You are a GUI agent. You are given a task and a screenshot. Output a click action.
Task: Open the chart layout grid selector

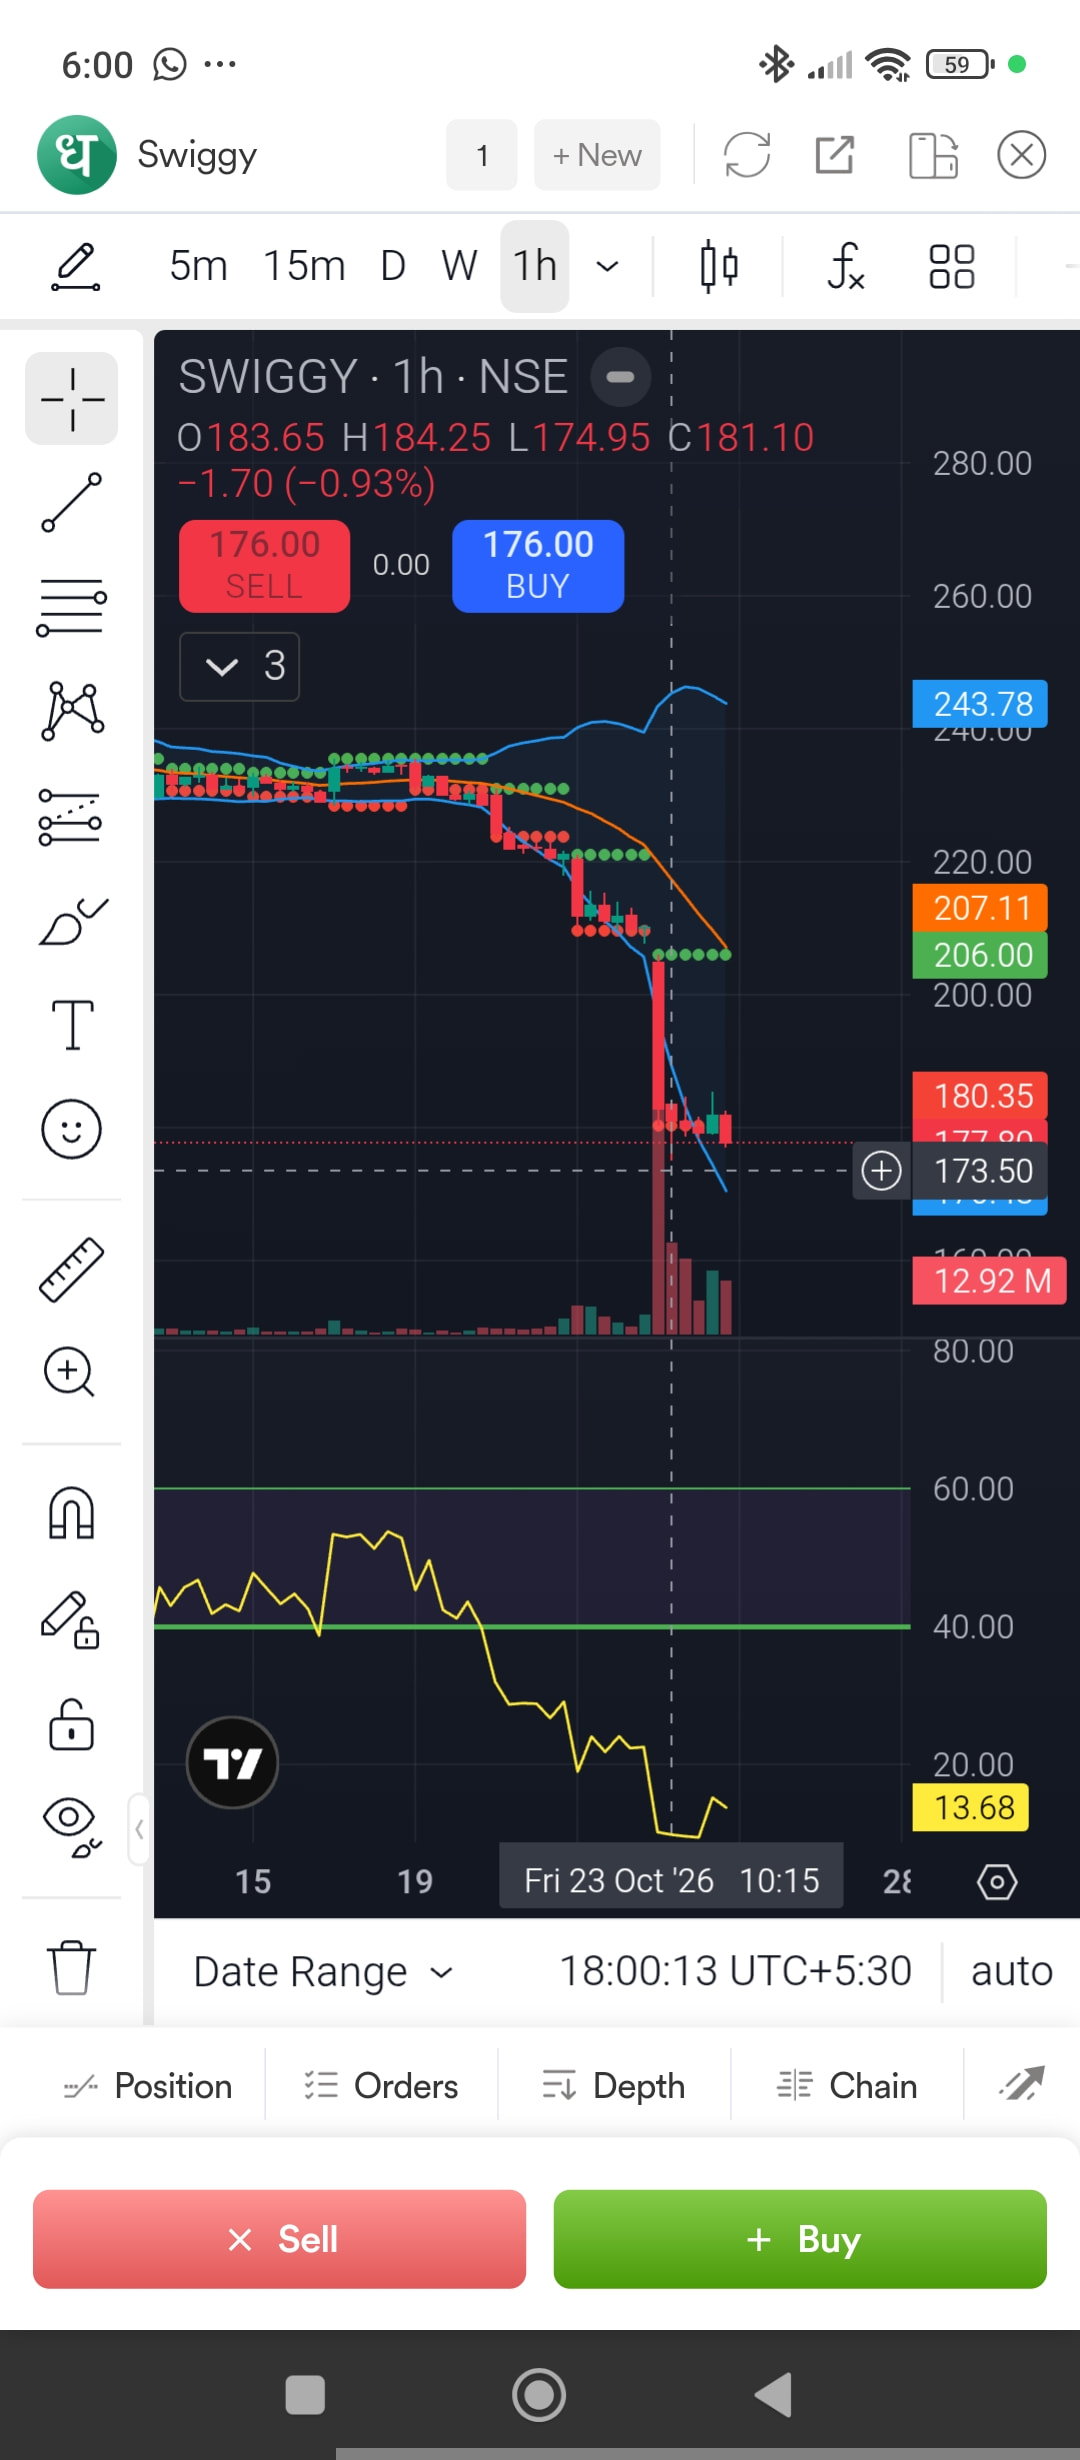pyautogui.click(x=951, y=266)
